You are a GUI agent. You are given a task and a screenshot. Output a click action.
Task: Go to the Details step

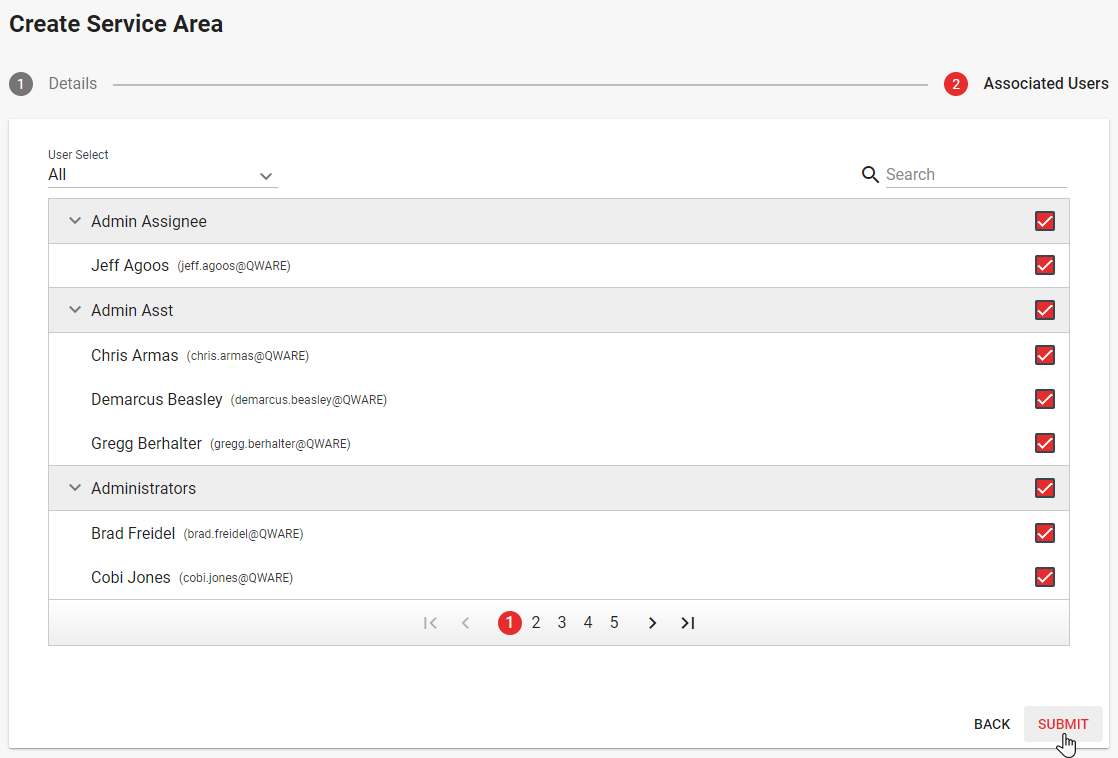[x=73, y=84]
